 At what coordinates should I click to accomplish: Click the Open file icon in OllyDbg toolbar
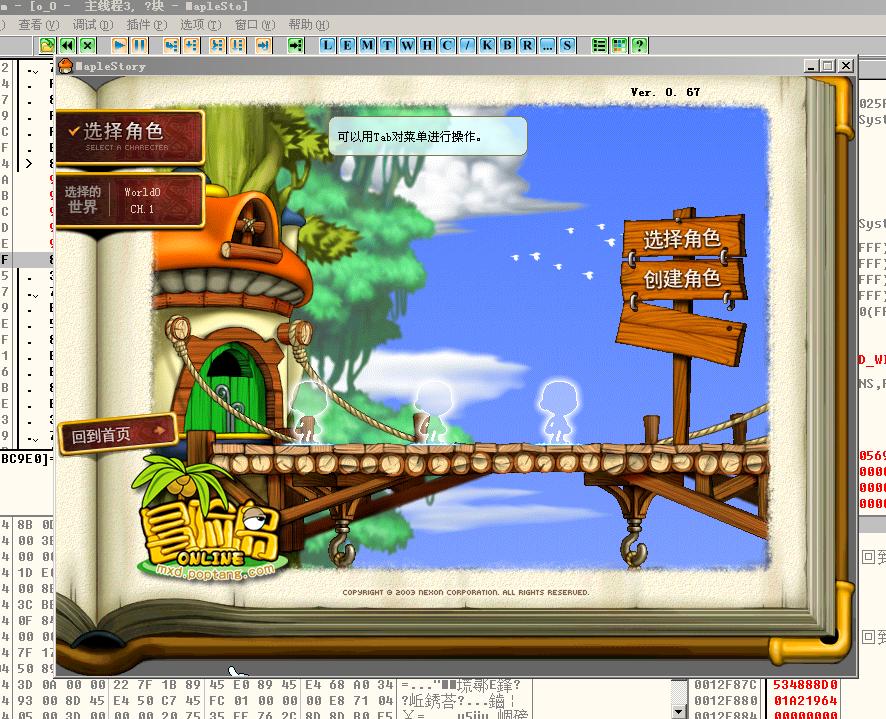[47, 45]
